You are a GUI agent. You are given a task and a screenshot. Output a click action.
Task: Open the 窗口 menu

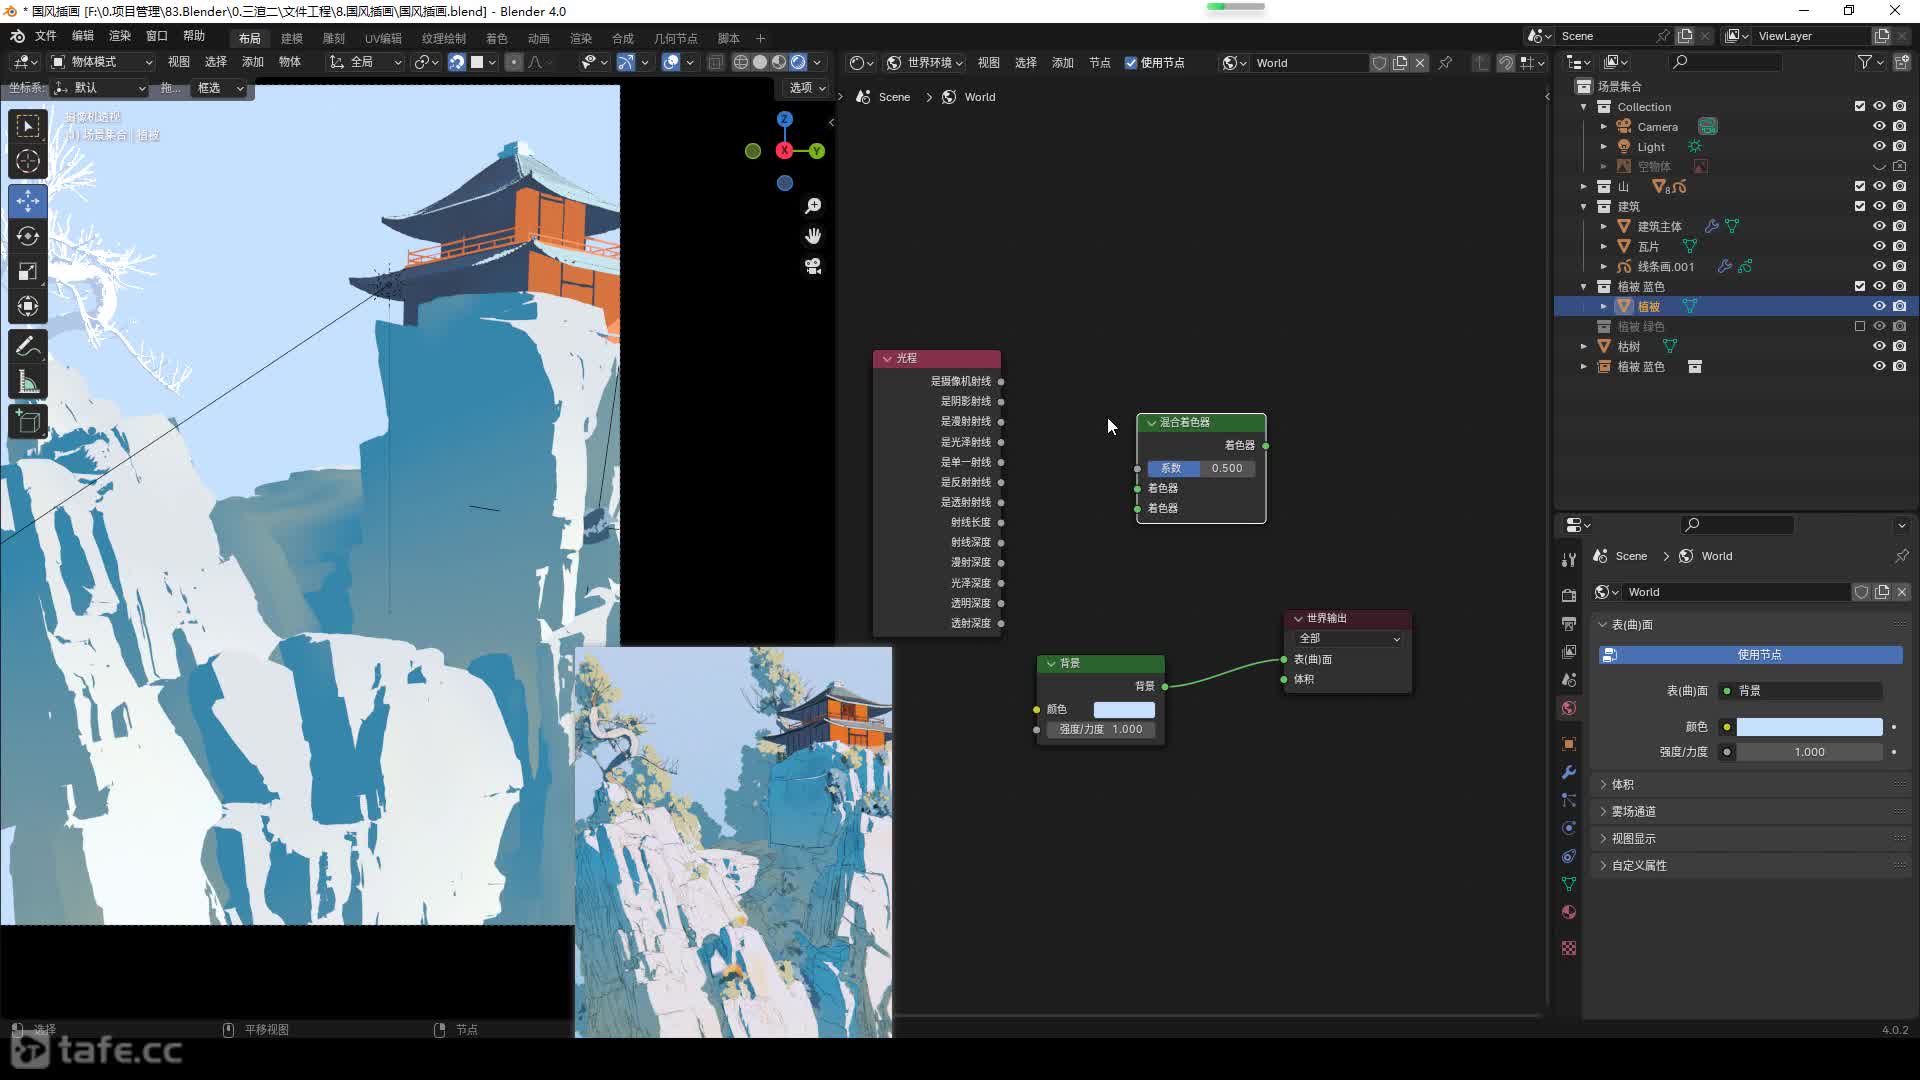click(157, 36)
